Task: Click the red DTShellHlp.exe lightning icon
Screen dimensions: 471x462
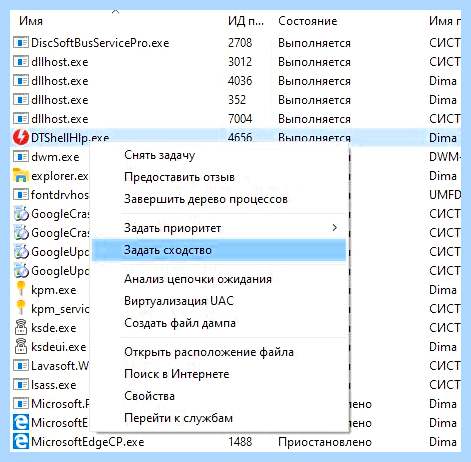Action: (x=21, y=137)
